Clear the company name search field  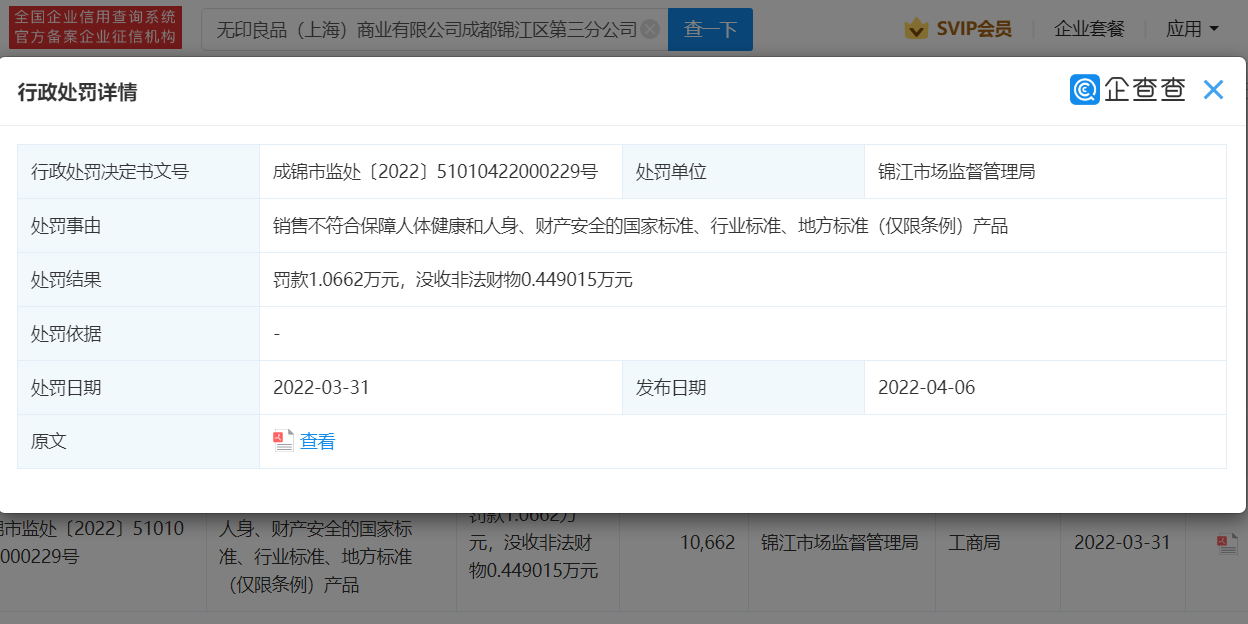click(x=650, y=29)
